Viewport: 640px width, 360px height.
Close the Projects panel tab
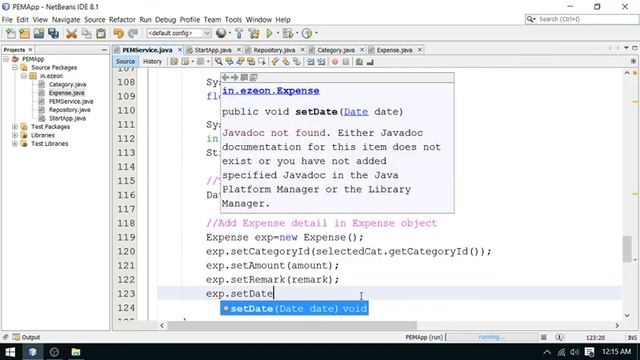[x=30, y=50]
